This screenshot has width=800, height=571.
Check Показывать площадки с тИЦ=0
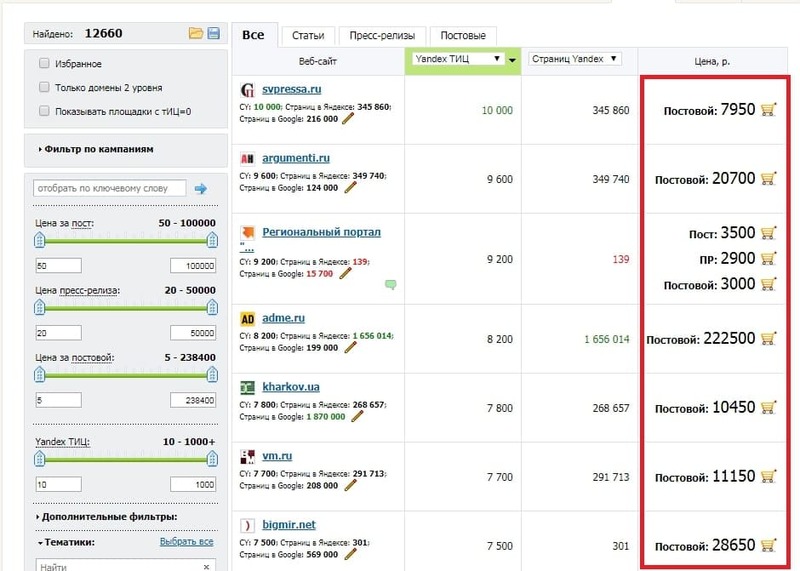pyautogui.click(x=44, y=111)
